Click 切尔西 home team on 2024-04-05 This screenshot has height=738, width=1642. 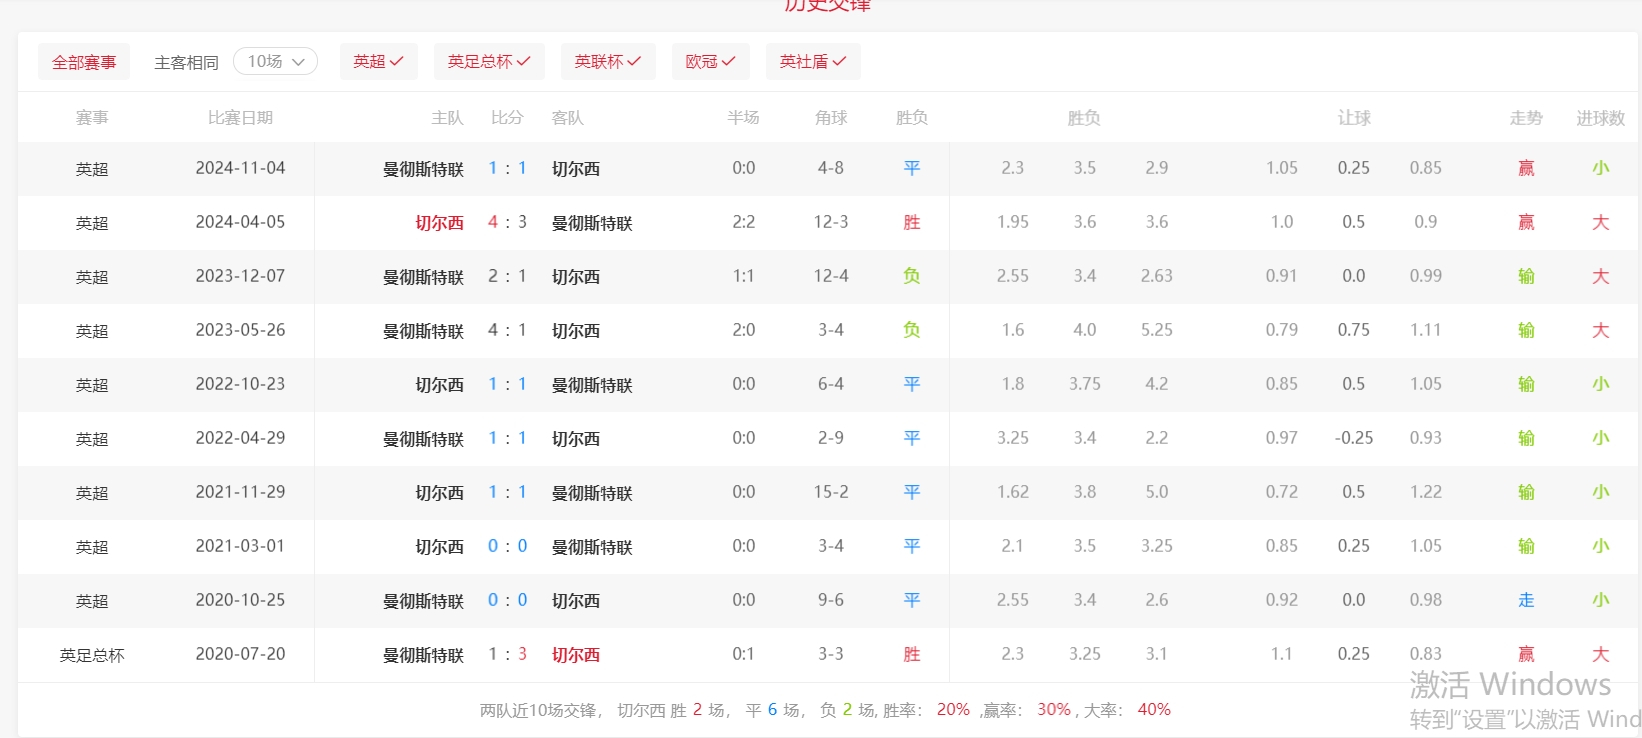coord(439,223)
